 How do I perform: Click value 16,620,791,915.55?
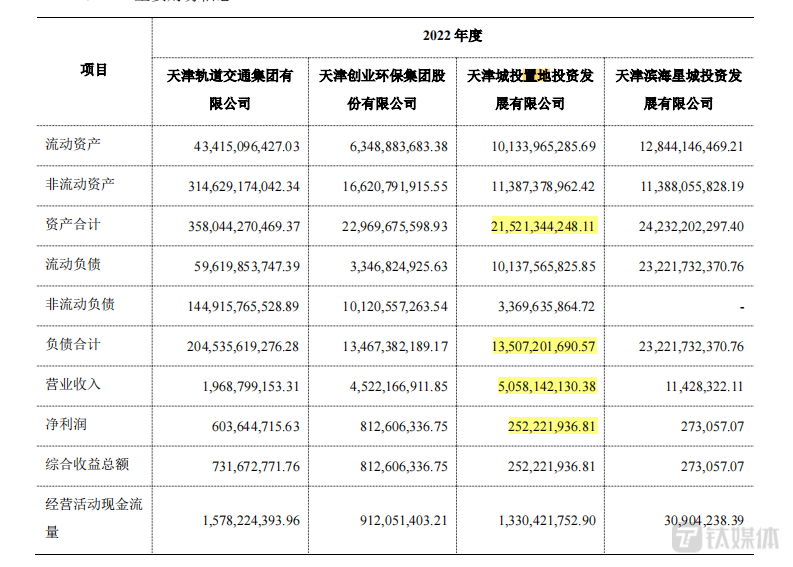pyautogui.click(x=395, y=187)
